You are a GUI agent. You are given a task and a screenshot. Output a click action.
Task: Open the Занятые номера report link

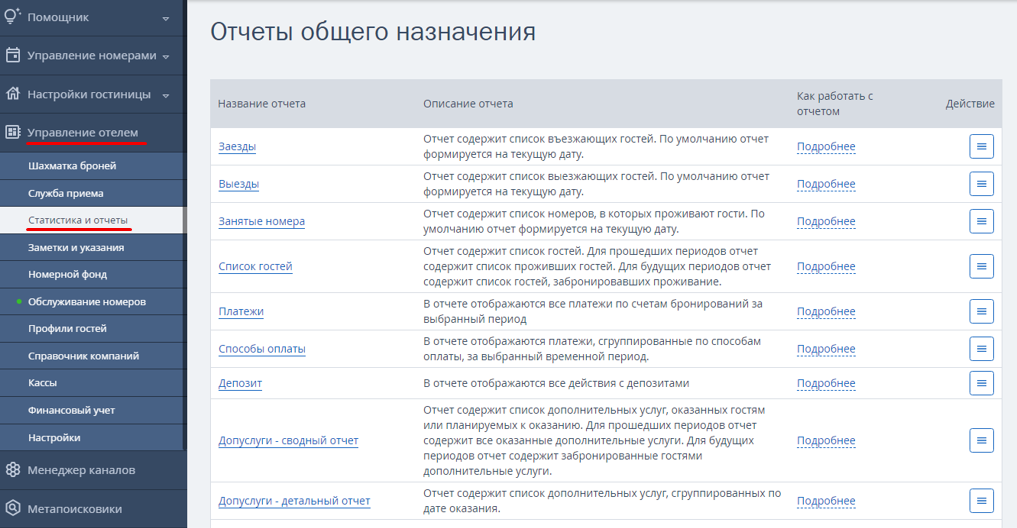coord(261,221)
